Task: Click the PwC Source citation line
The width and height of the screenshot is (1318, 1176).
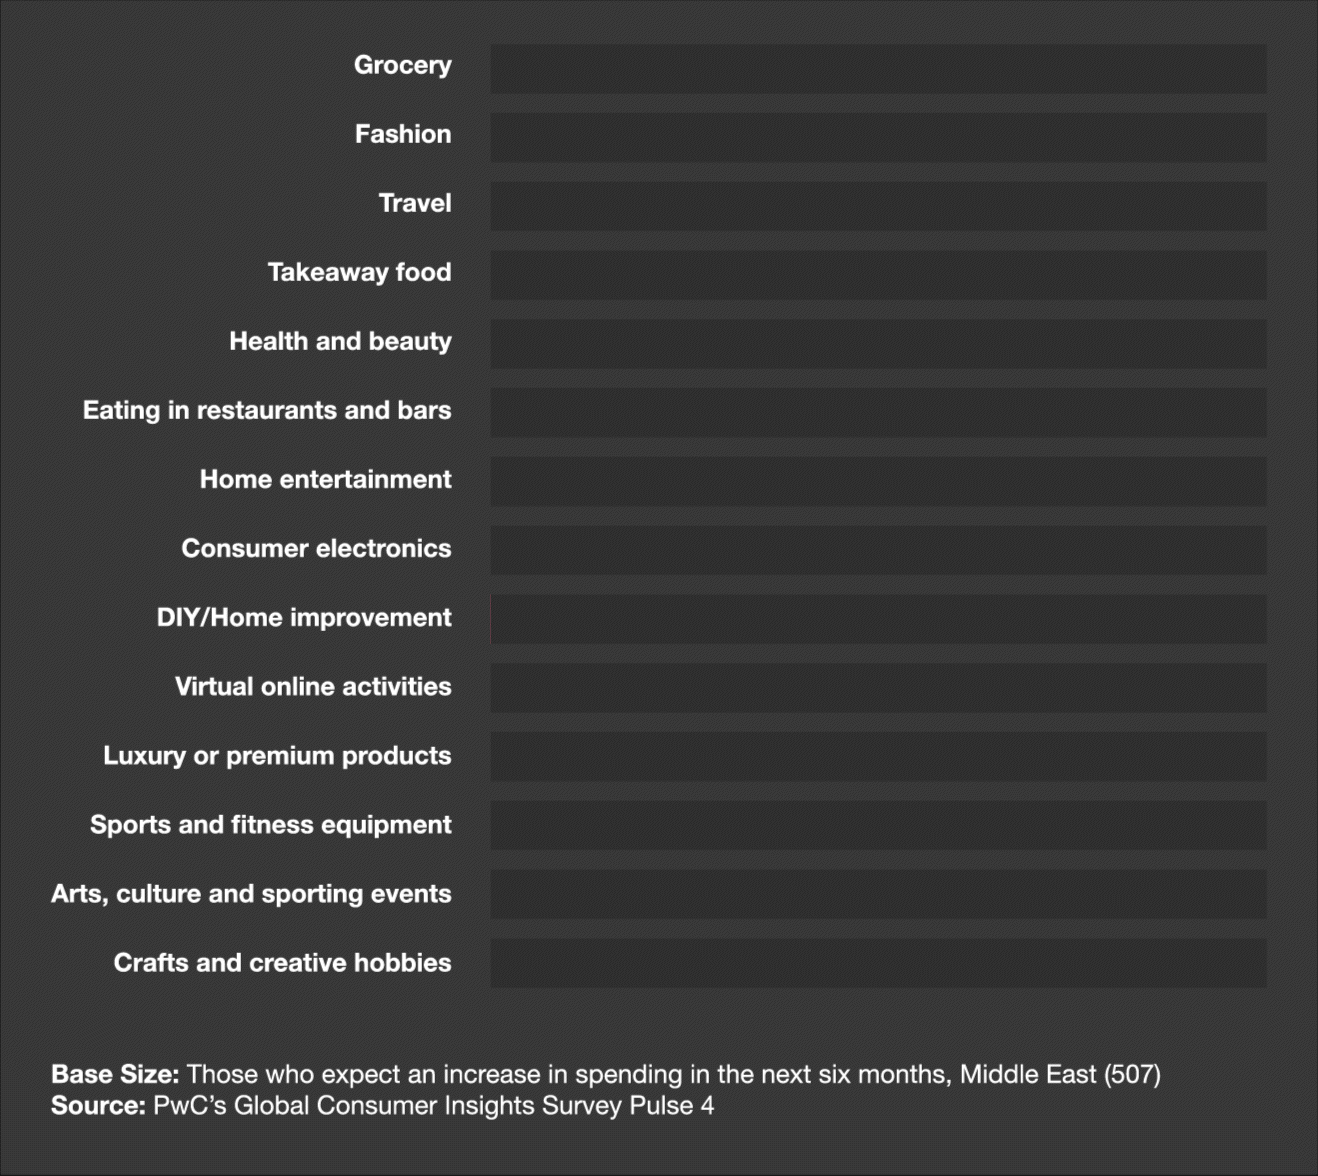Action: point(382,1106)
